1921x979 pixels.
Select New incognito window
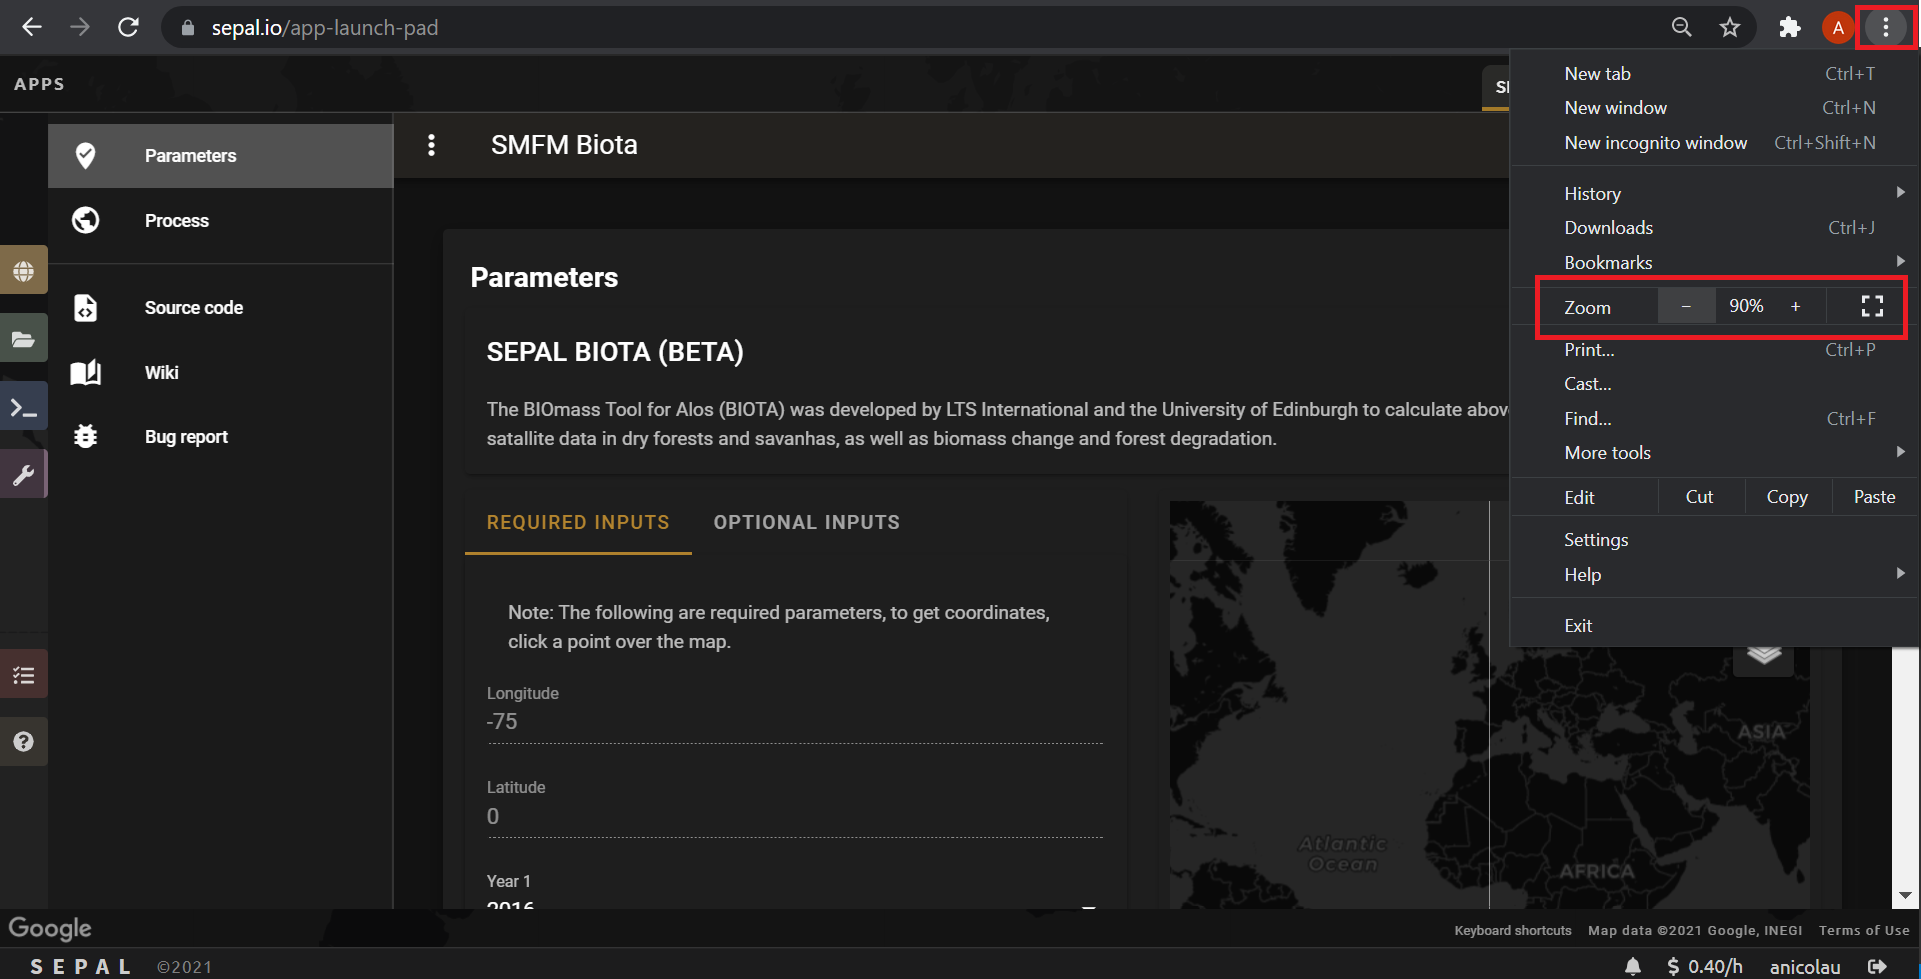click(1715, 143)
